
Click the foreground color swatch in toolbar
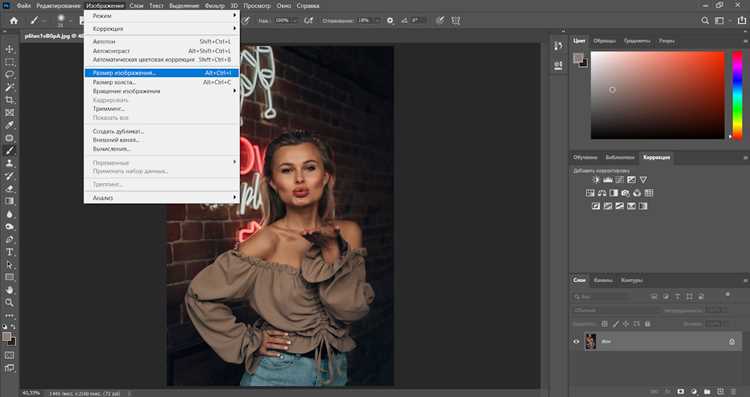click(7, 337)
